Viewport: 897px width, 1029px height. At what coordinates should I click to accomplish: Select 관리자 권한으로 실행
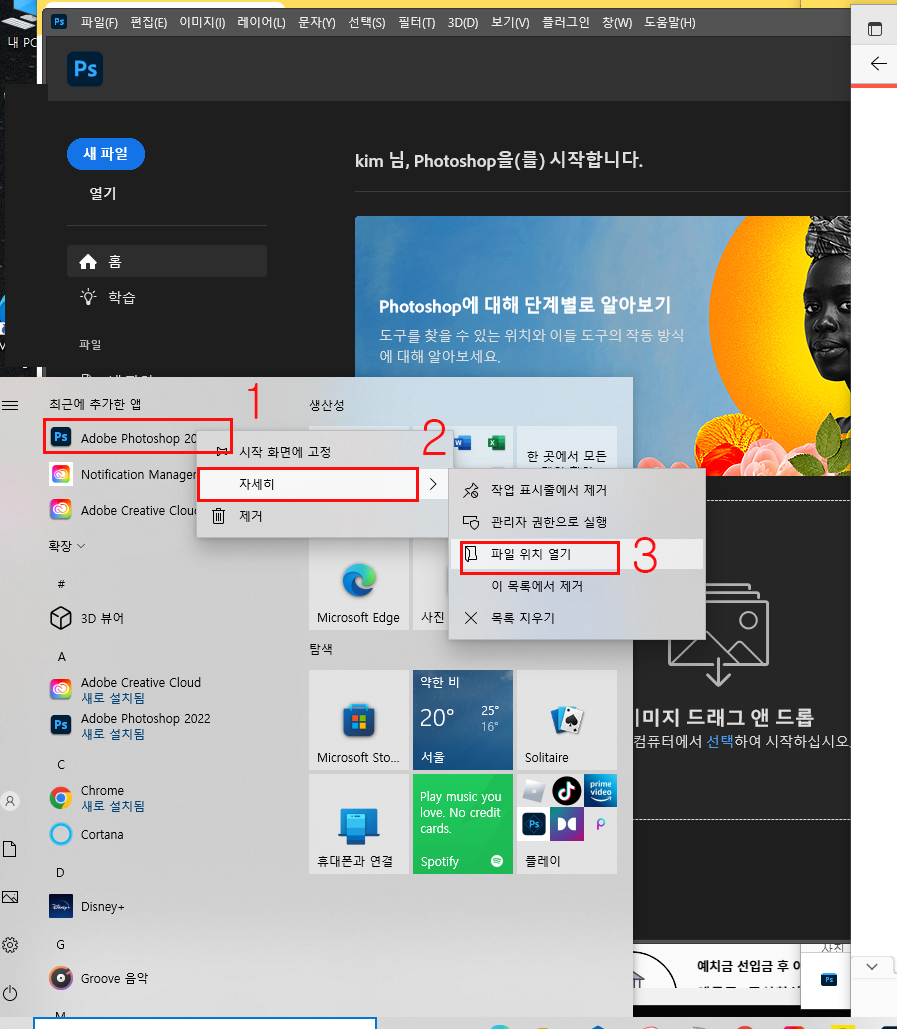577,522
